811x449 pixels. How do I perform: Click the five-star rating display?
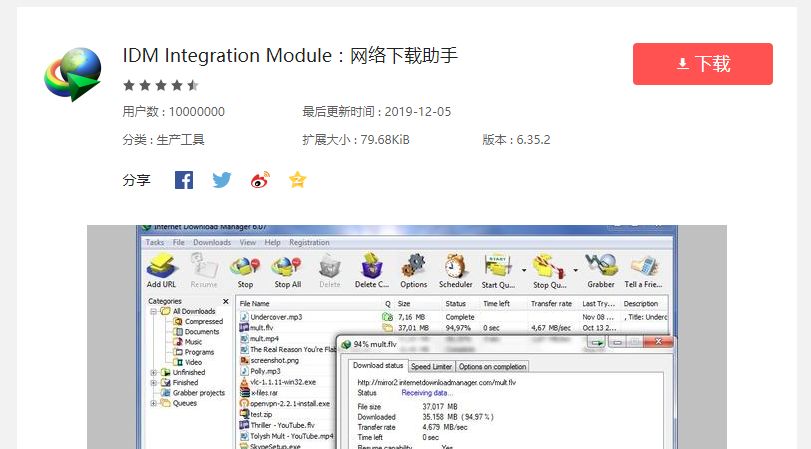pyautogui.click(x=161, y=85)
